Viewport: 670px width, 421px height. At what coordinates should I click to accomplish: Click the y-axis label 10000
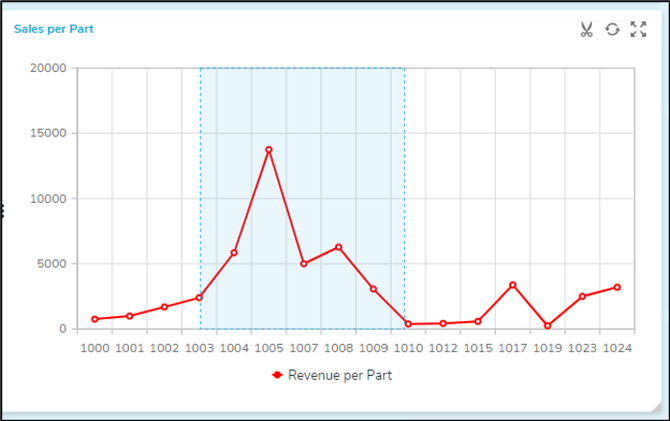pos(48,199)
